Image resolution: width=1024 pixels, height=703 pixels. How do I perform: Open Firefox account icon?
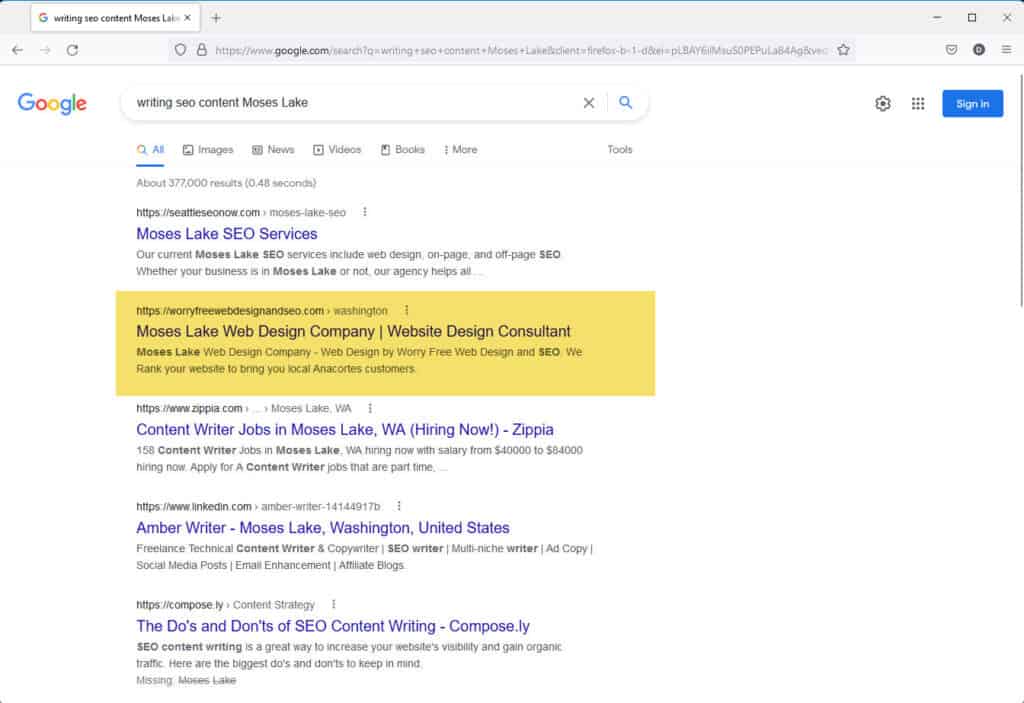(x=979, y=50)
